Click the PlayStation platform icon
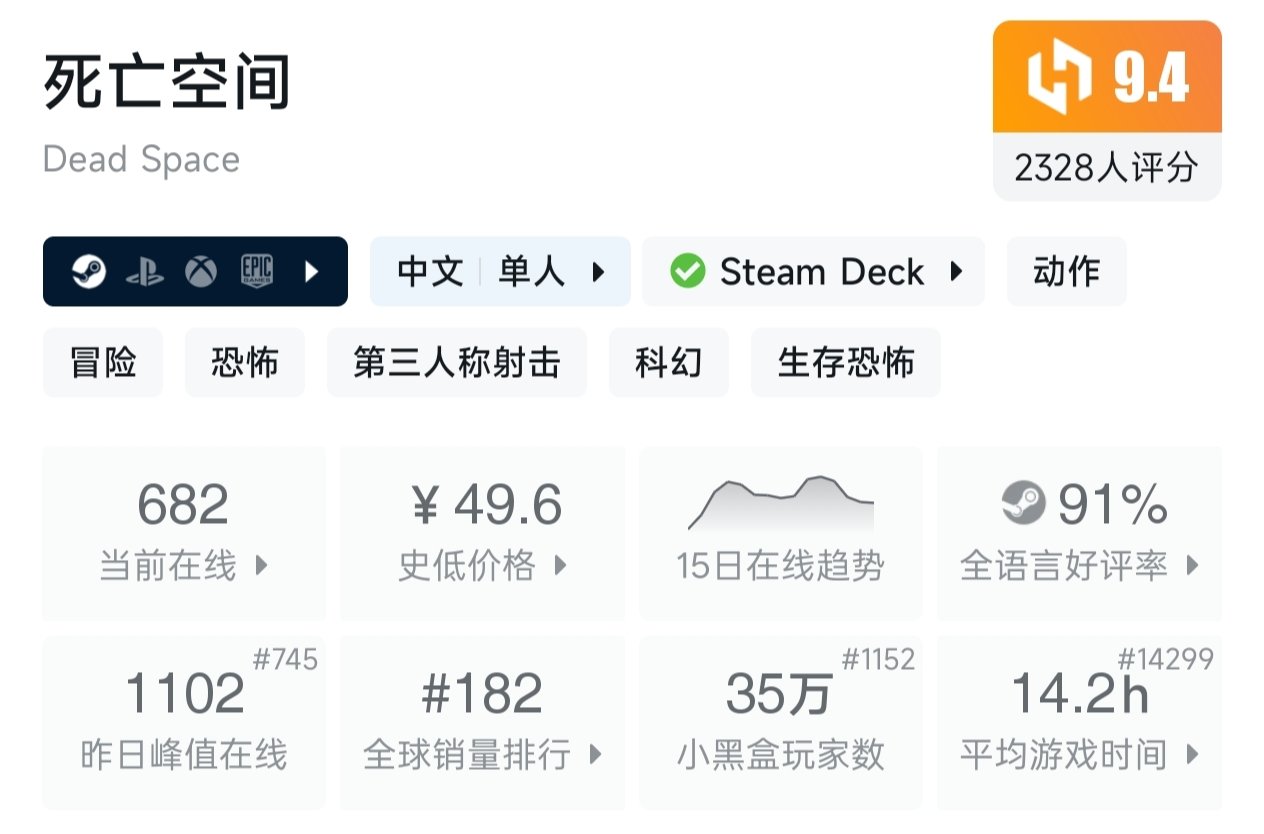 pyautogui.click(x=145, y=272)
